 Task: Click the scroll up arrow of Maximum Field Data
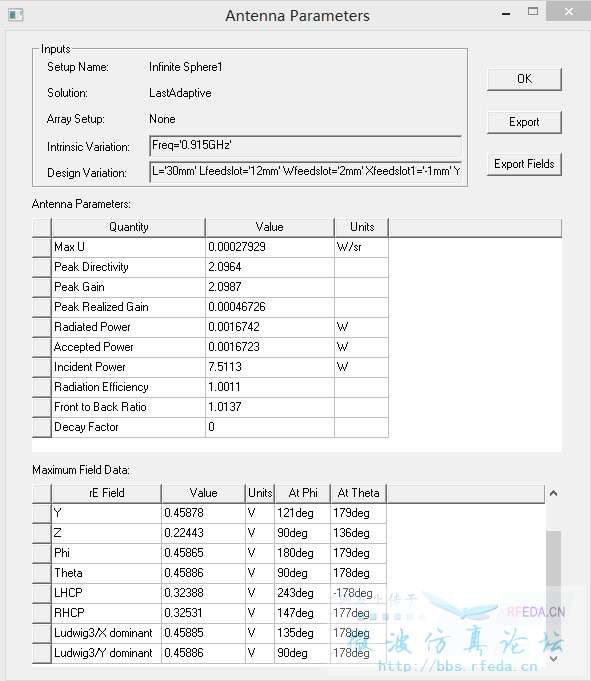pyautogui.click(x=553, y=493)
